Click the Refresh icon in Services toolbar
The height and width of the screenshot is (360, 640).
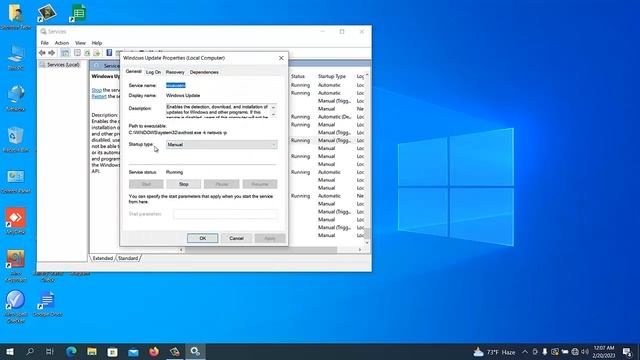[x=87, y=53]
